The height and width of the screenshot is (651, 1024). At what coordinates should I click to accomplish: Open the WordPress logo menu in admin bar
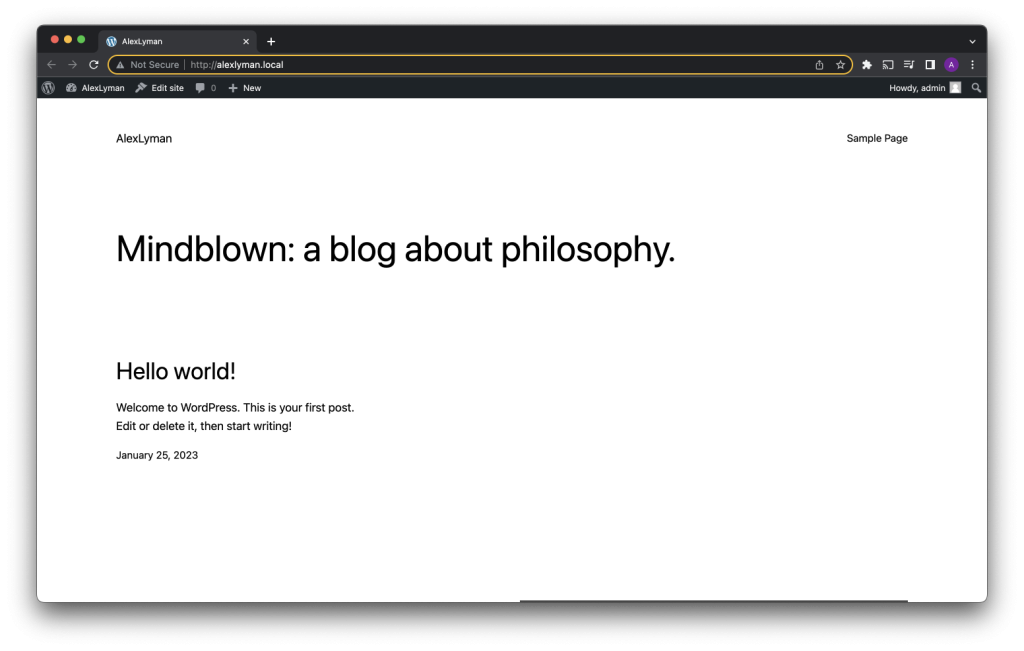(x=48, y=88)
